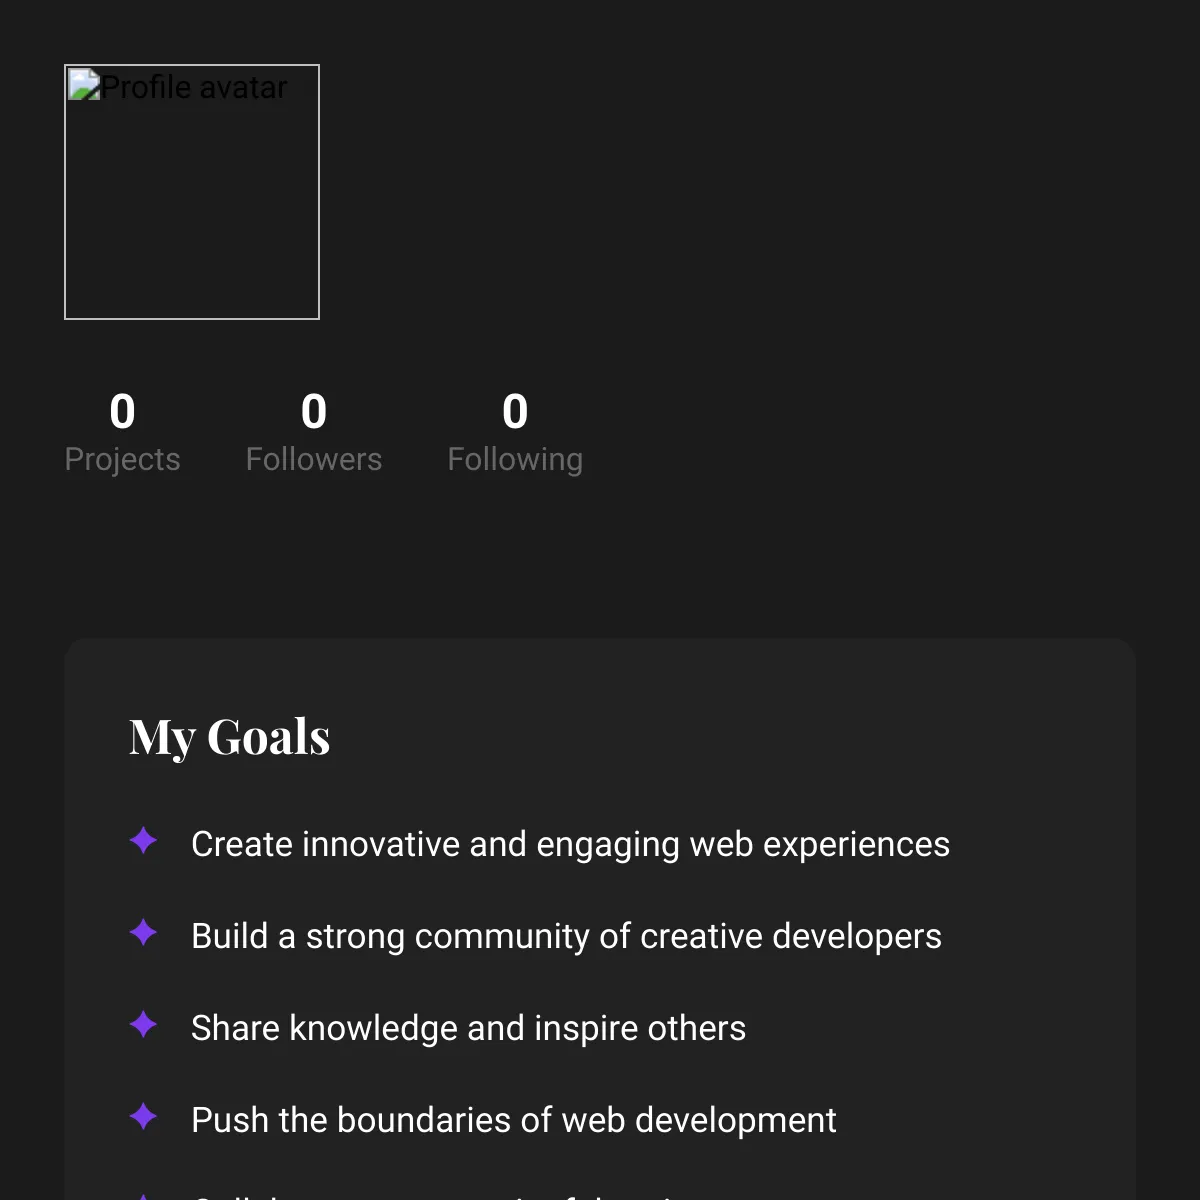Click the Followers label
Screen dimensions: 1200x1200
(x=313, y=459)
